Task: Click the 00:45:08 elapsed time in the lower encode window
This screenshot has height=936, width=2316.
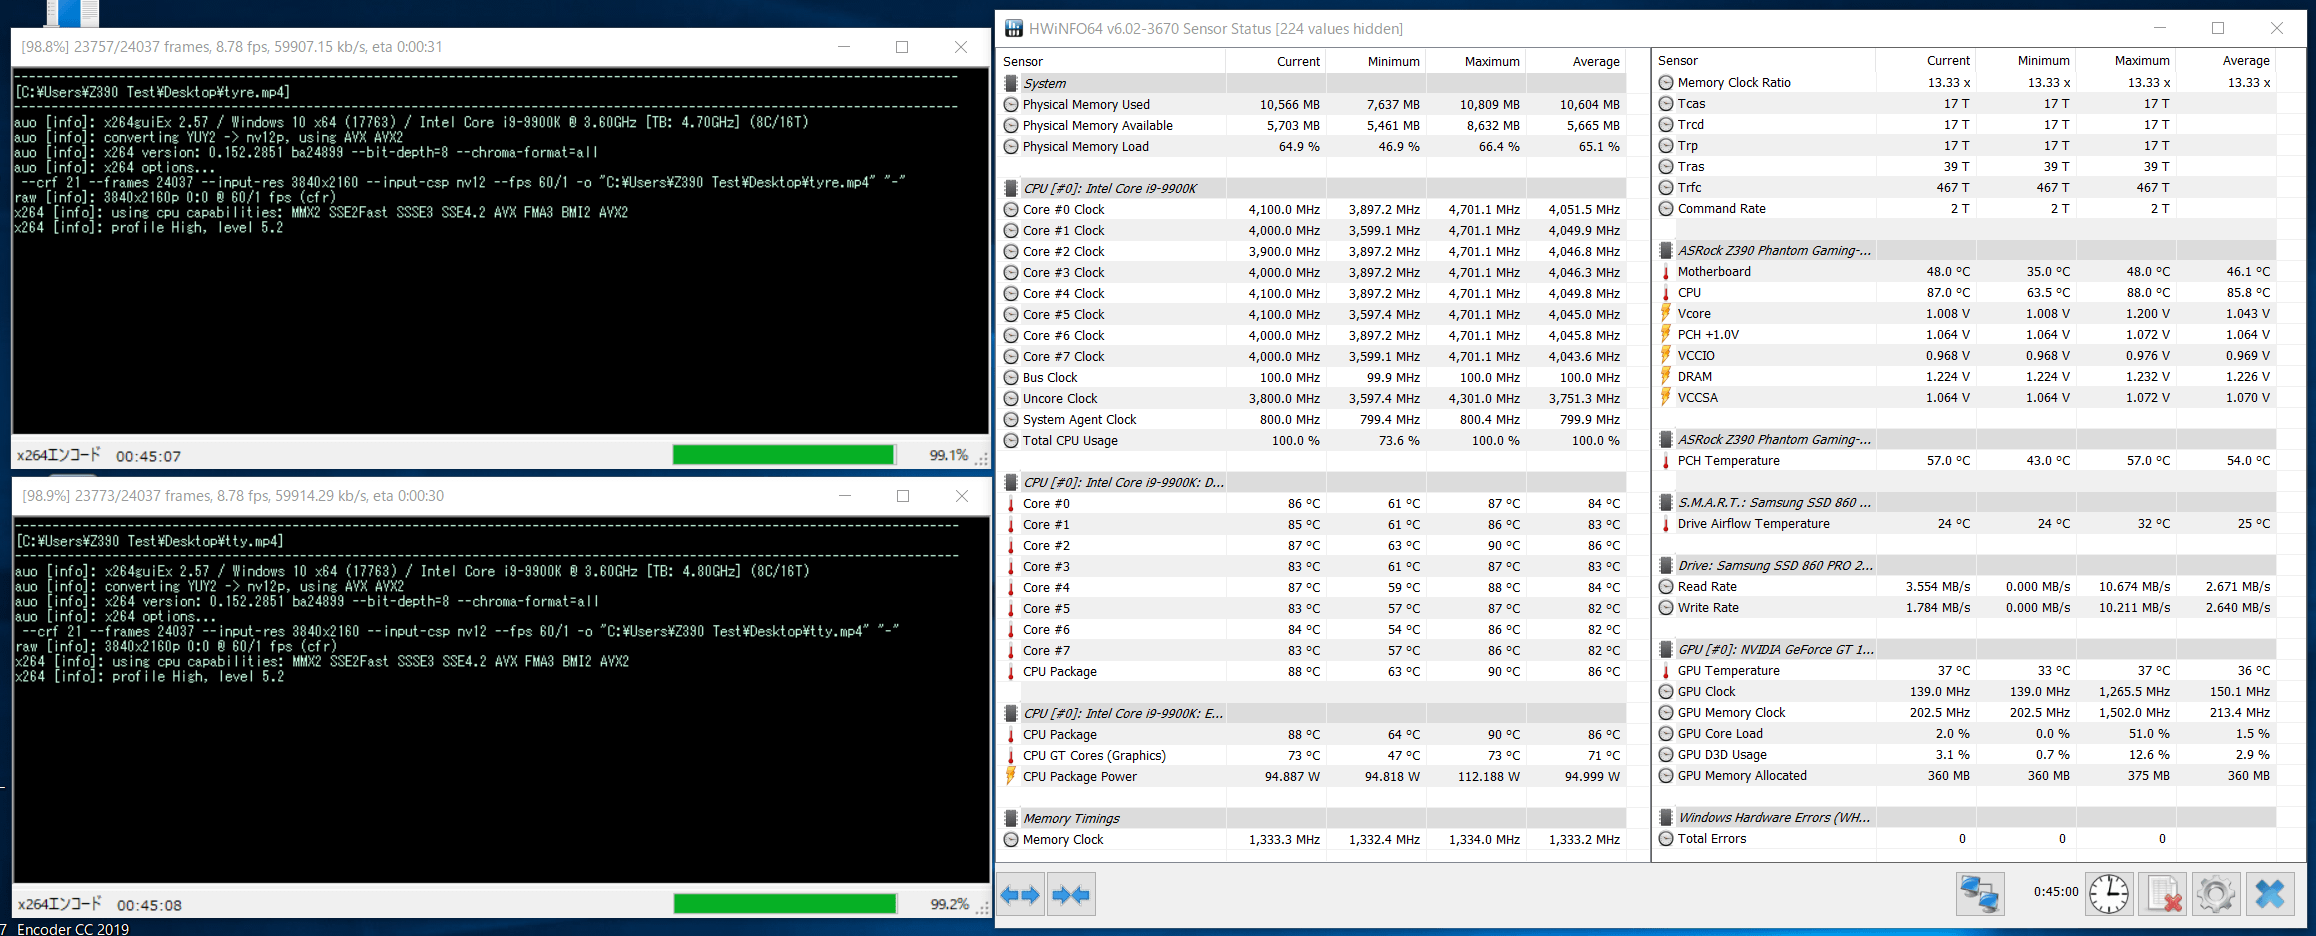Action: [x=149, y=905]
